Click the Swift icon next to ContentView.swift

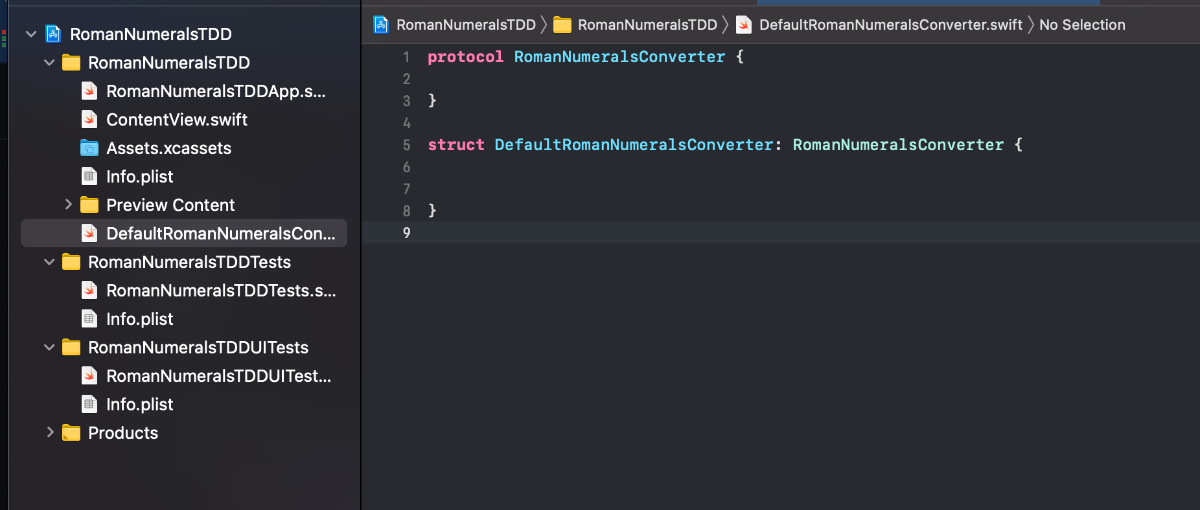pos(89,120)
